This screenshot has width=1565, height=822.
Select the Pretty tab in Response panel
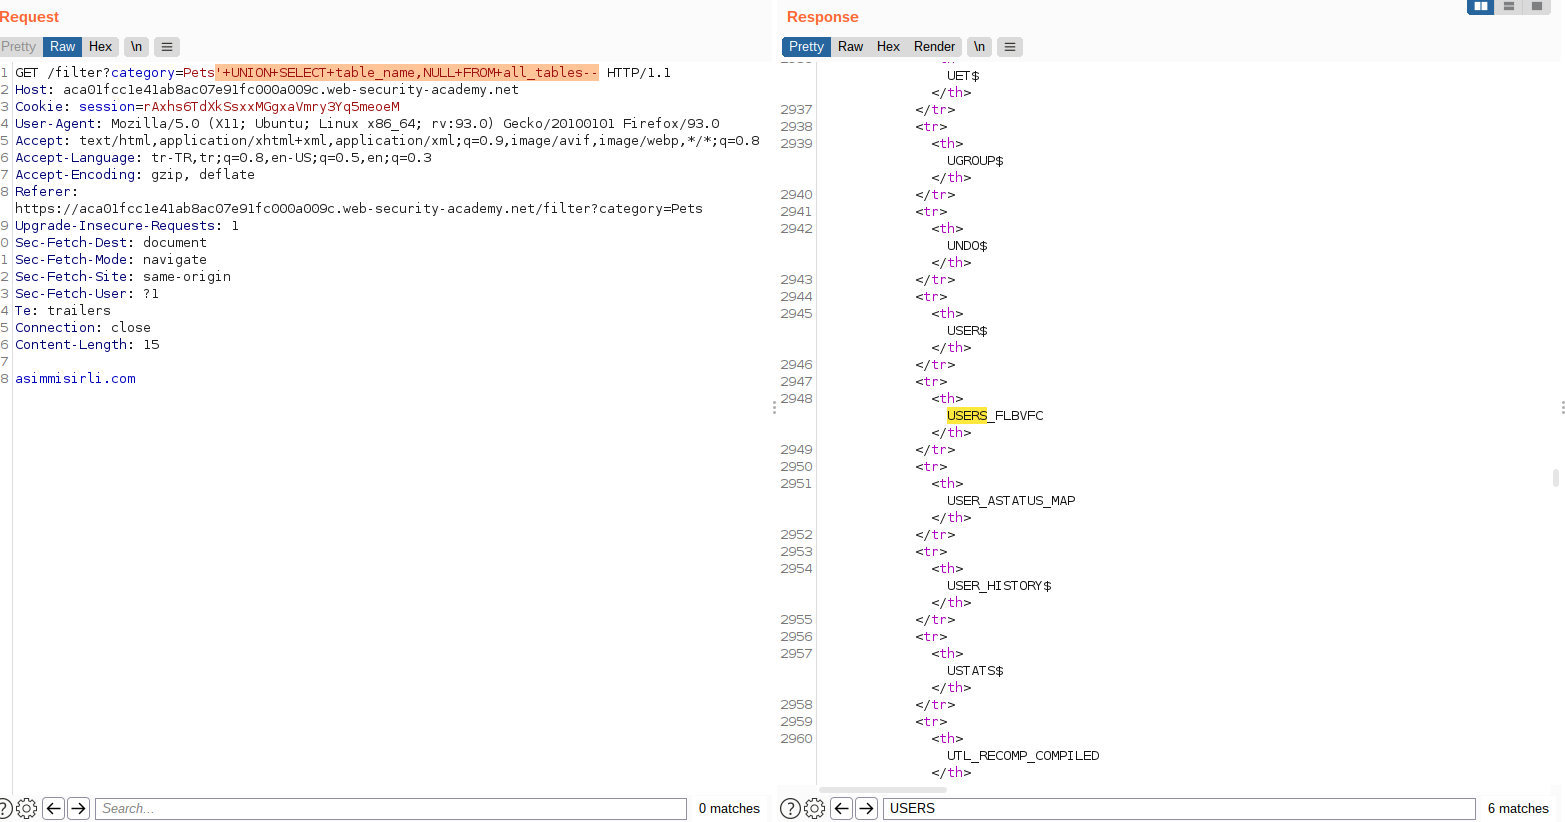click(806, 47)
